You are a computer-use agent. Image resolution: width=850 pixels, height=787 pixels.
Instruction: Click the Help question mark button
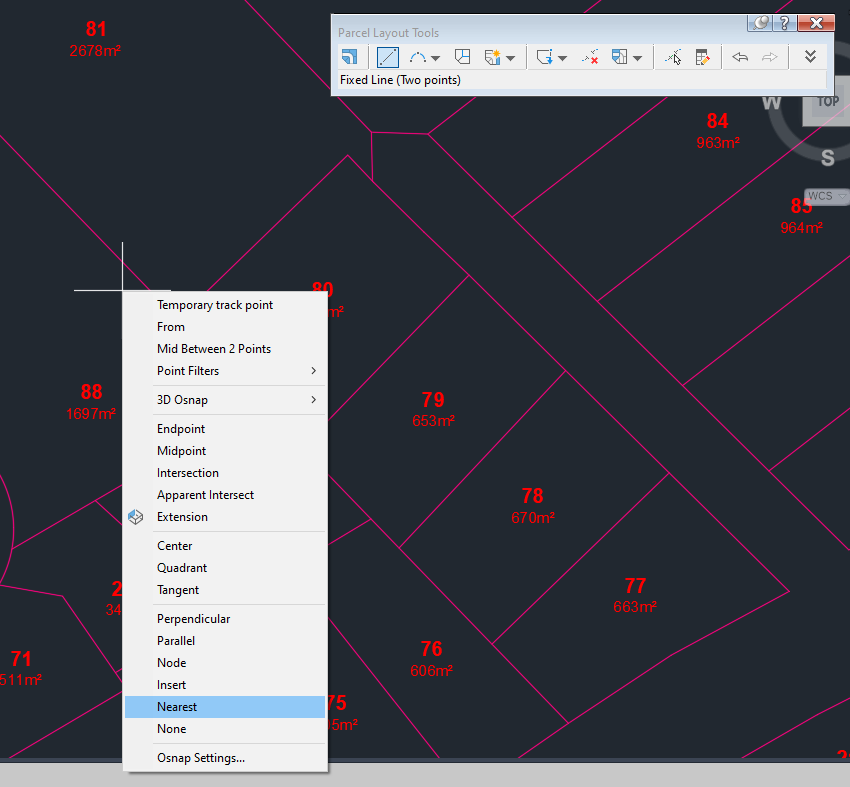(x=783, y=22)
